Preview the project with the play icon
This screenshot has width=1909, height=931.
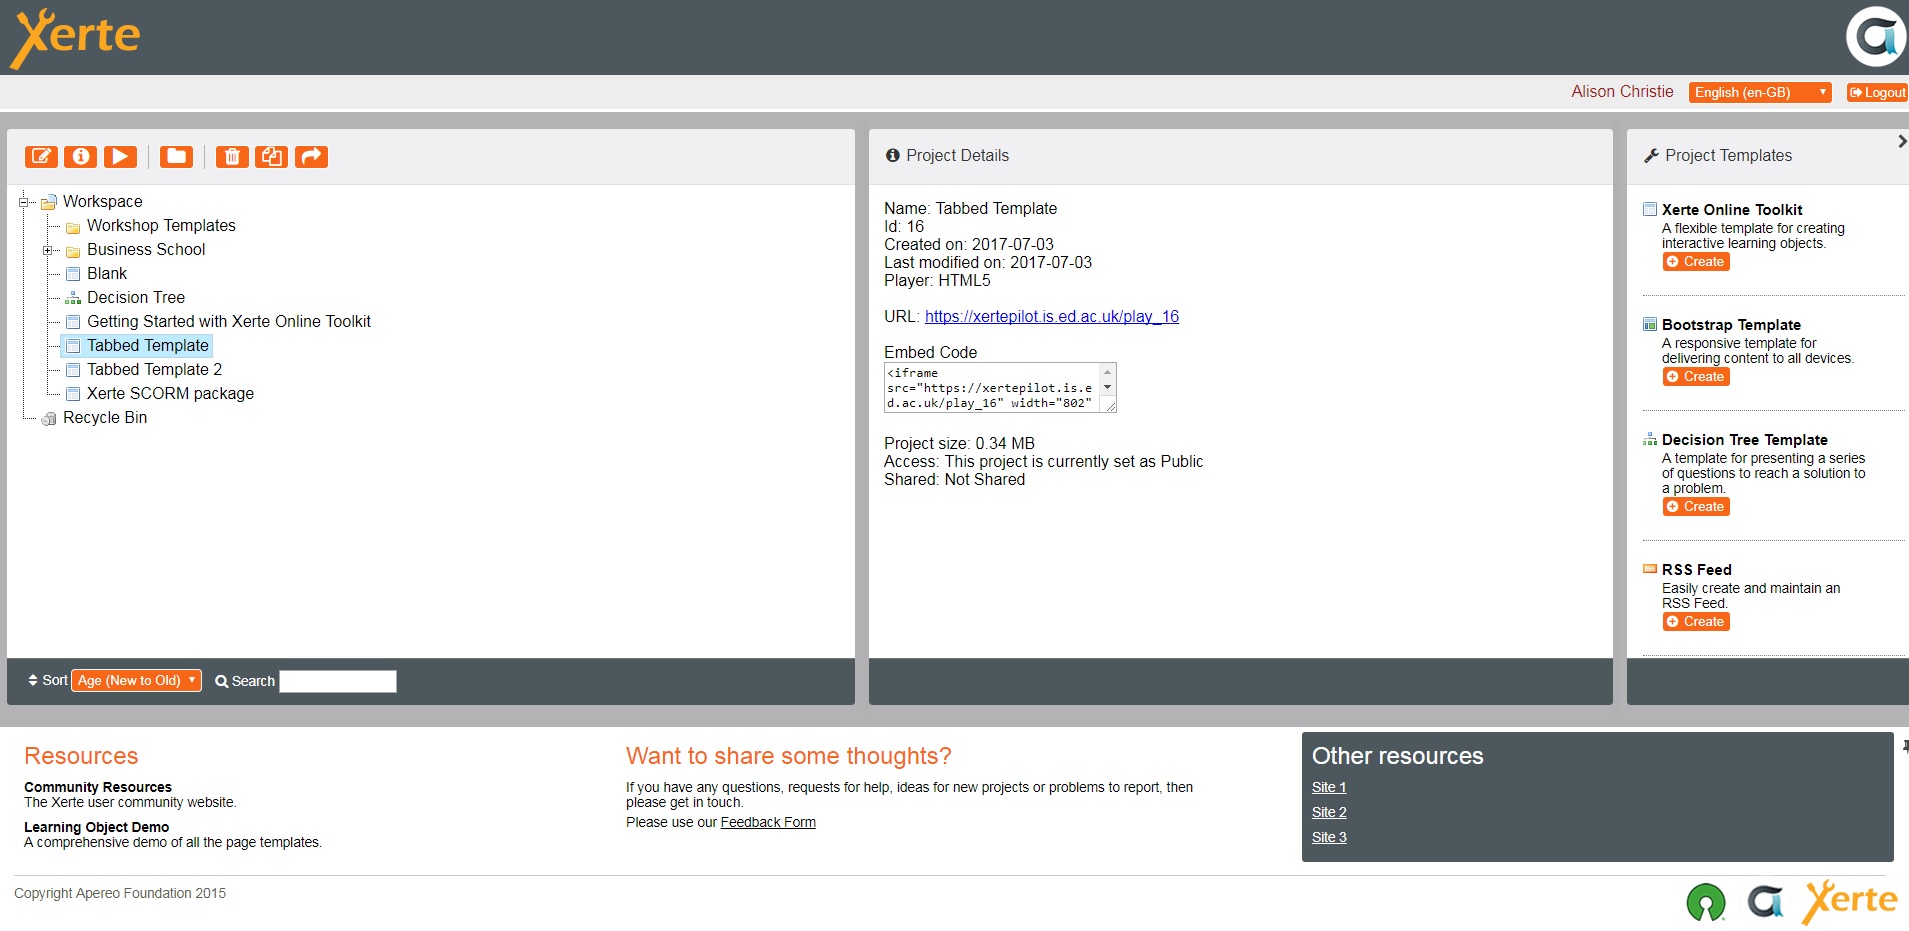[x=120, y=156]
